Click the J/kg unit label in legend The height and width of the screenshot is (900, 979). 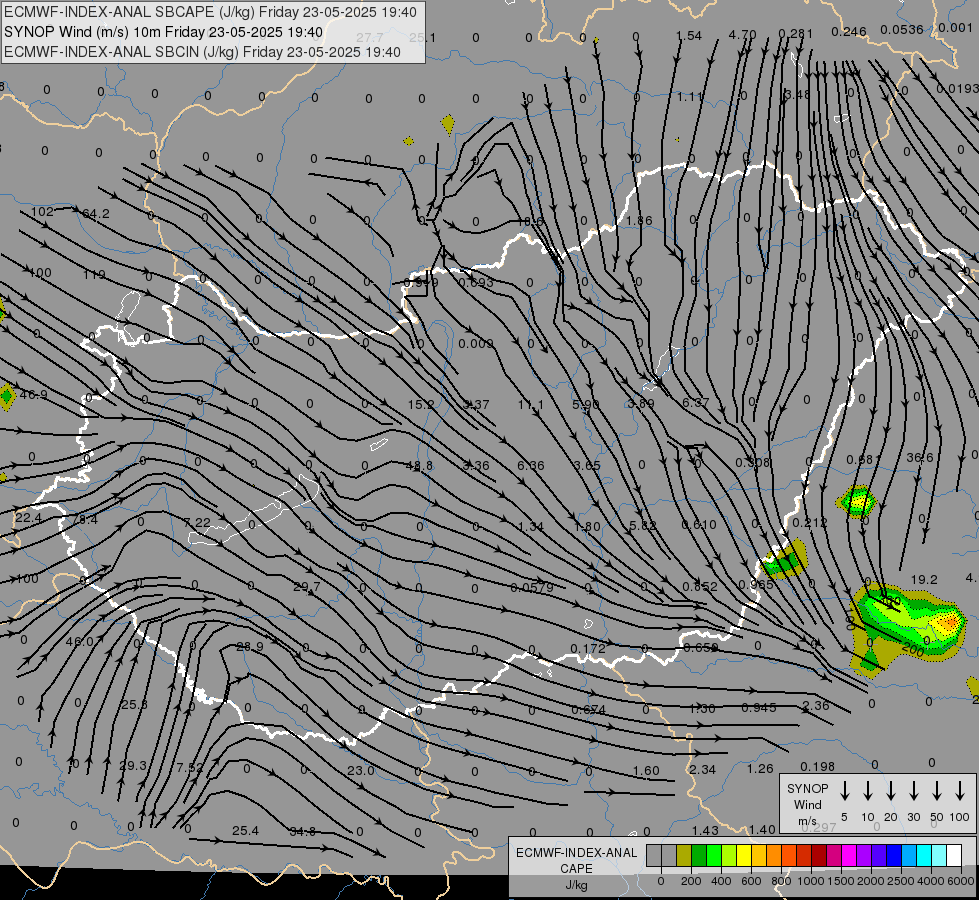pyautogui.click(x=576, y=885)
